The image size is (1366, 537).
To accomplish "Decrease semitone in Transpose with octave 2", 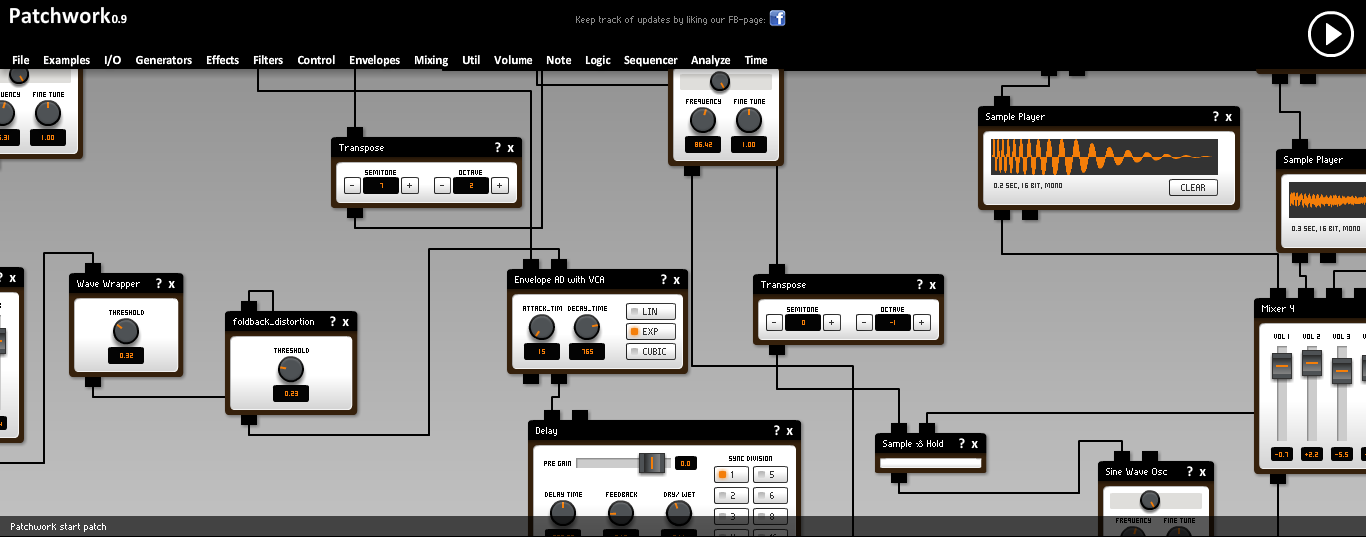I will [x=352, y=185].
